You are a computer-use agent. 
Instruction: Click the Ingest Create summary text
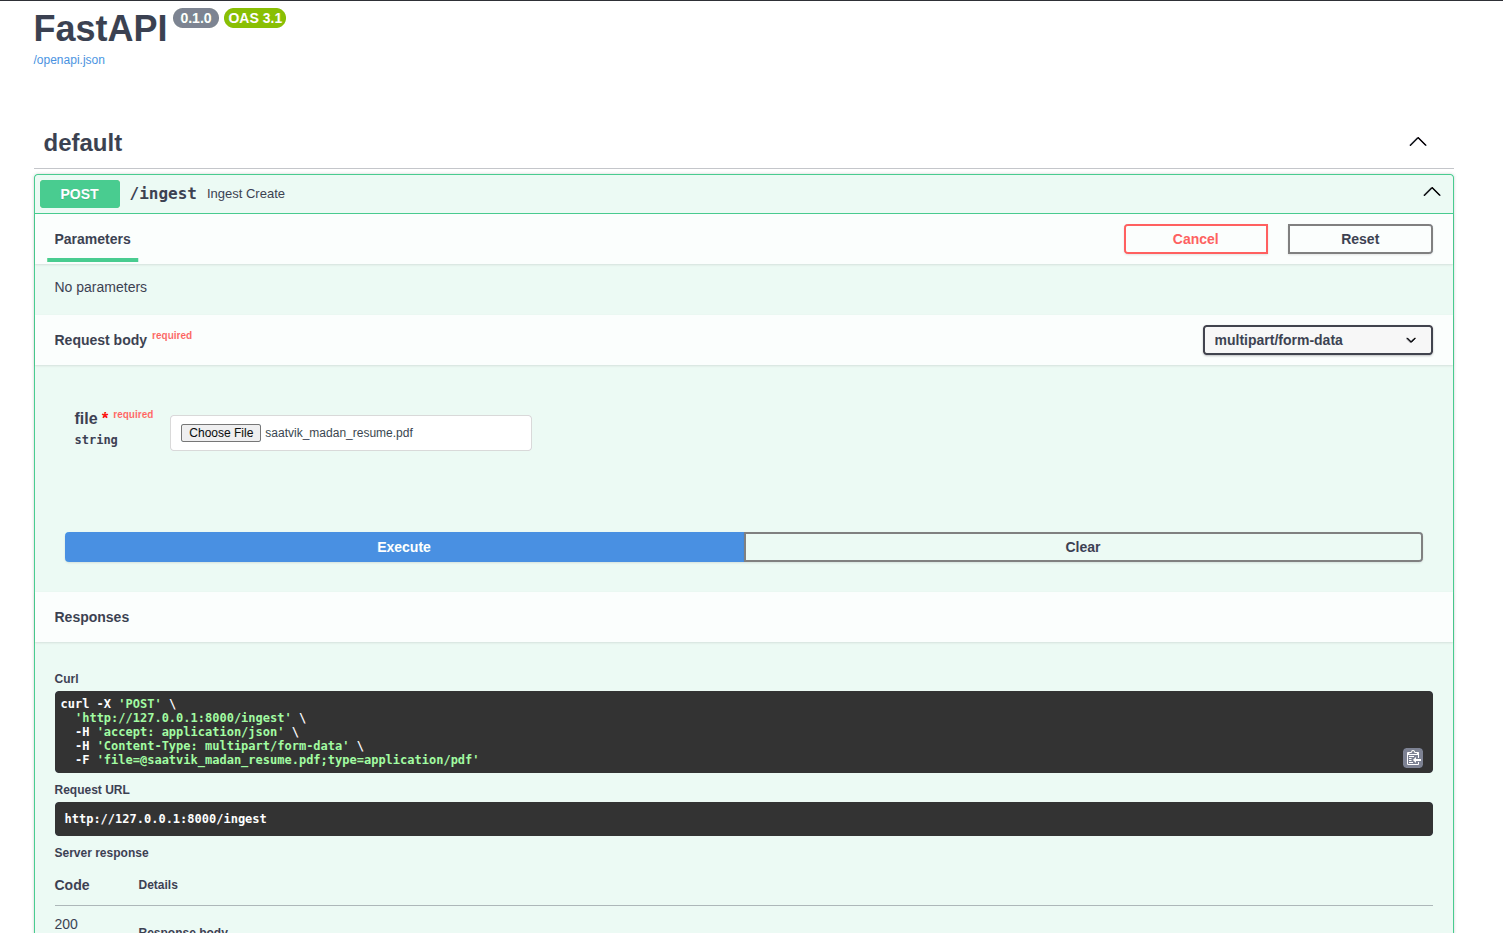pos(246,194)
